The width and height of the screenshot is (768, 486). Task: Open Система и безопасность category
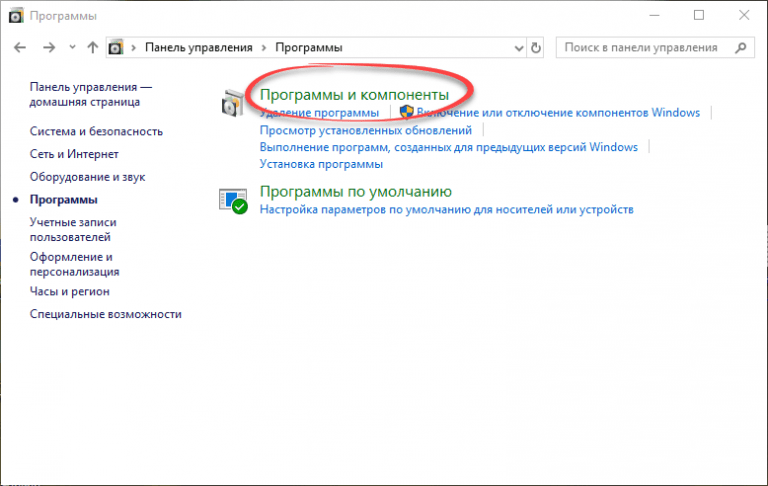(x=96, y=131)
